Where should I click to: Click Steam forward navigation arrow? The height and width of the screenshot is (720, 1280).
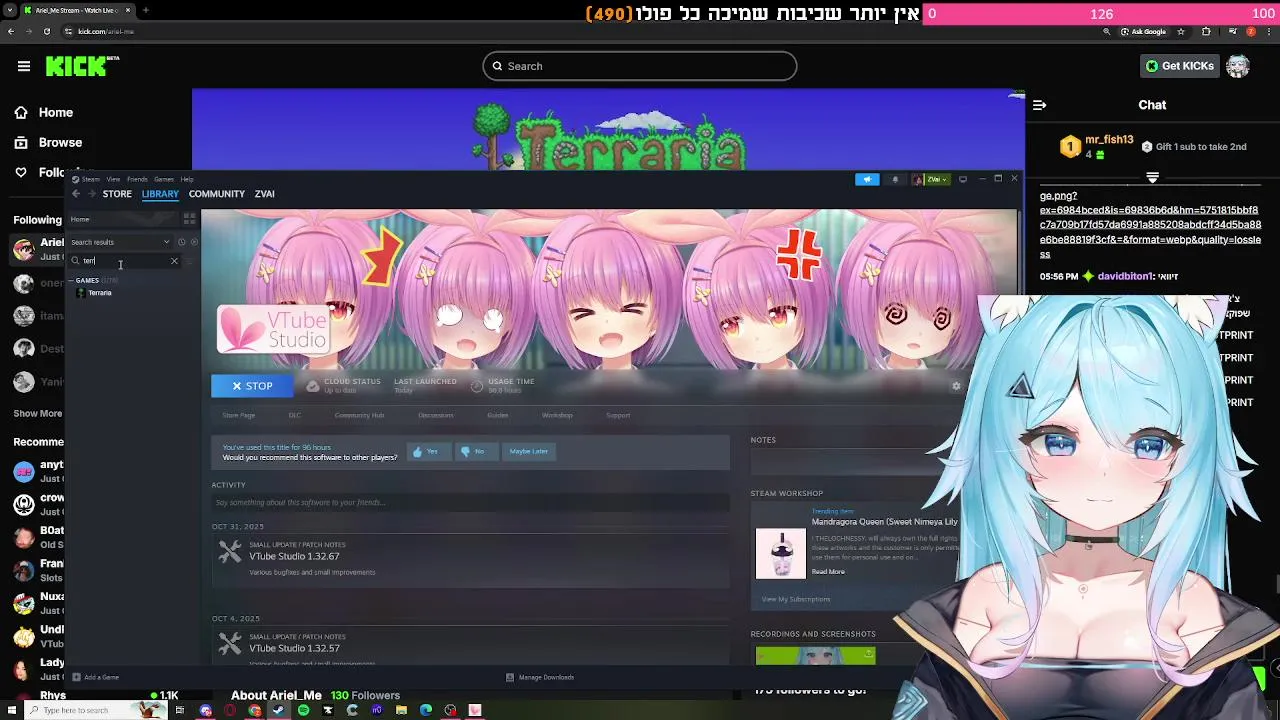pos(91,194)
